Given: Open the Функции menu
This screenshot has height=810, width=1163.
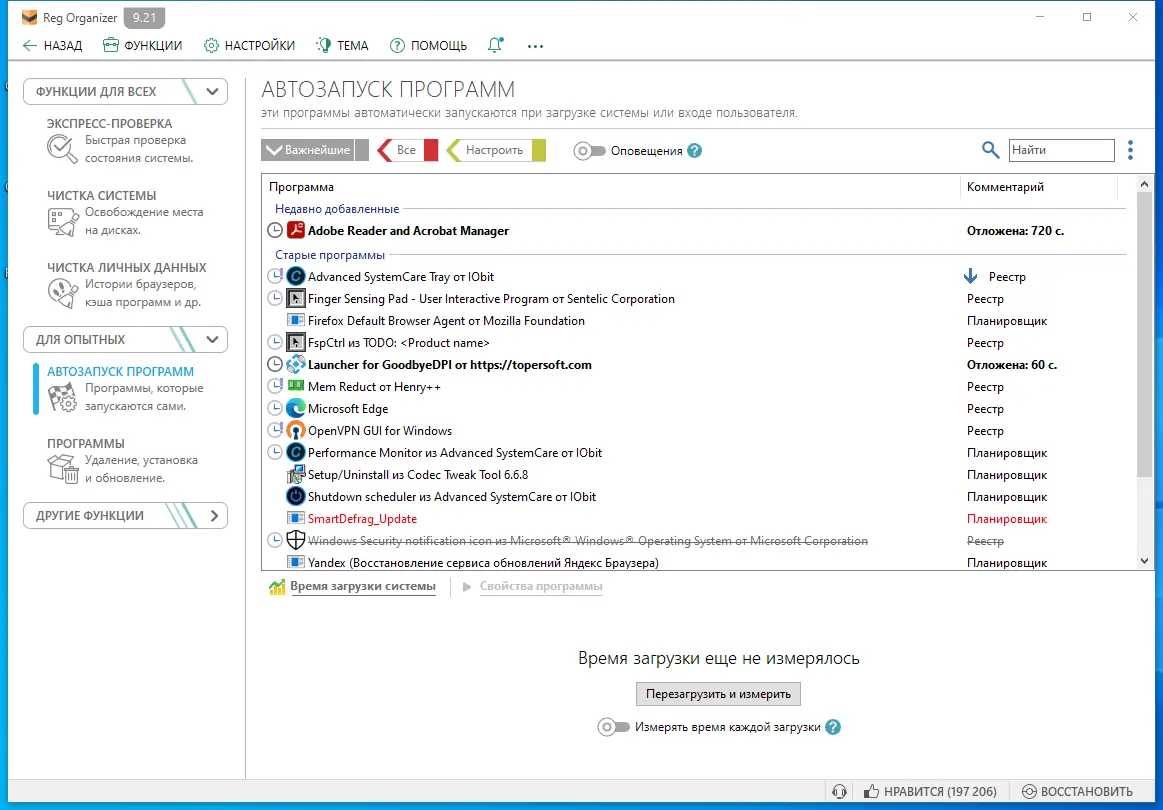Looking at the screenshot, I should 142,45.
